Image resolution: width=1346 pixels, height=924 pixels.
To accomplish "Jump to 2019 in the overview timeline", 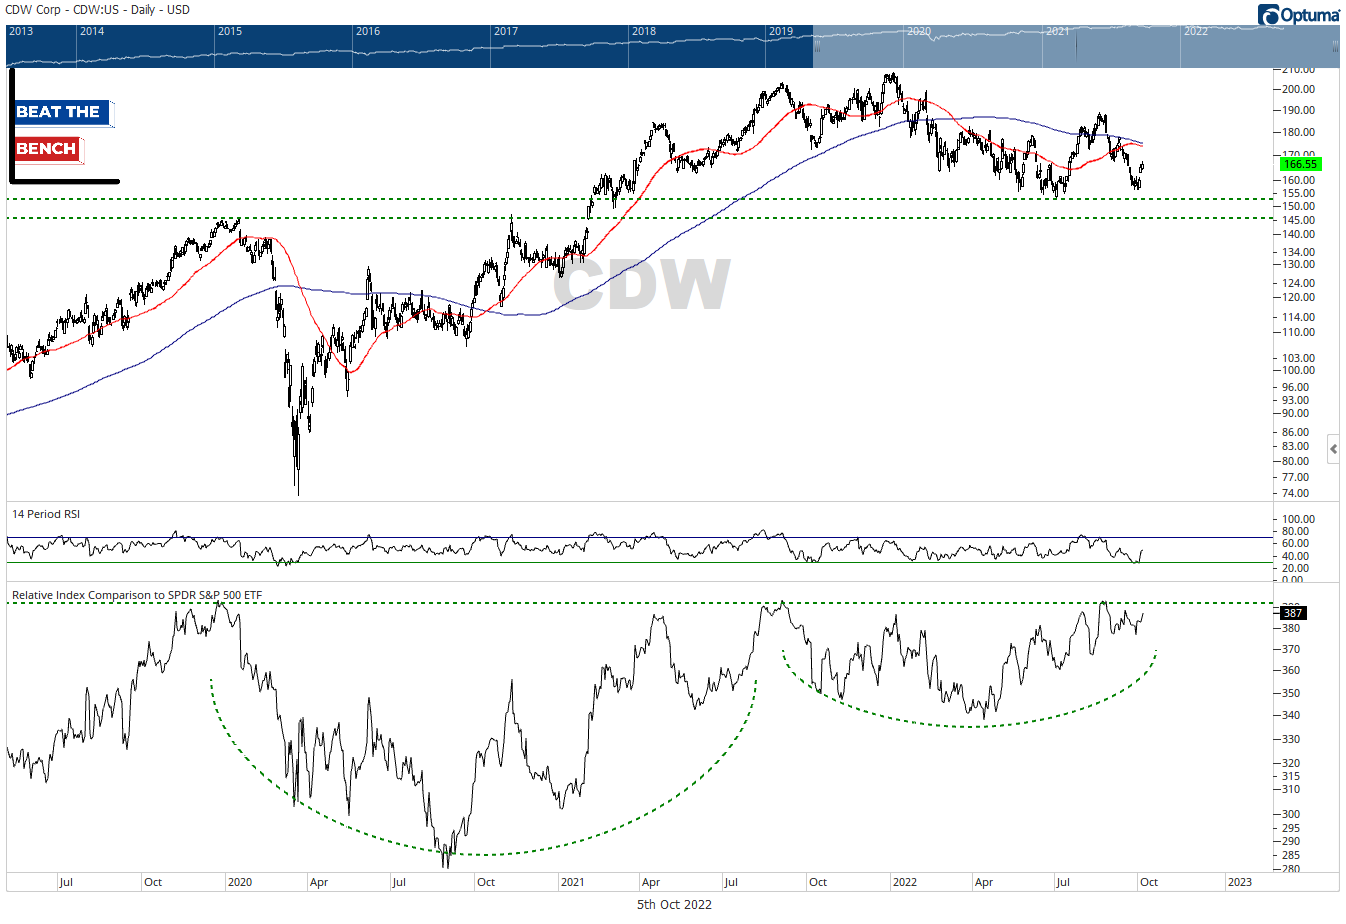I will (x=781, y=31).
